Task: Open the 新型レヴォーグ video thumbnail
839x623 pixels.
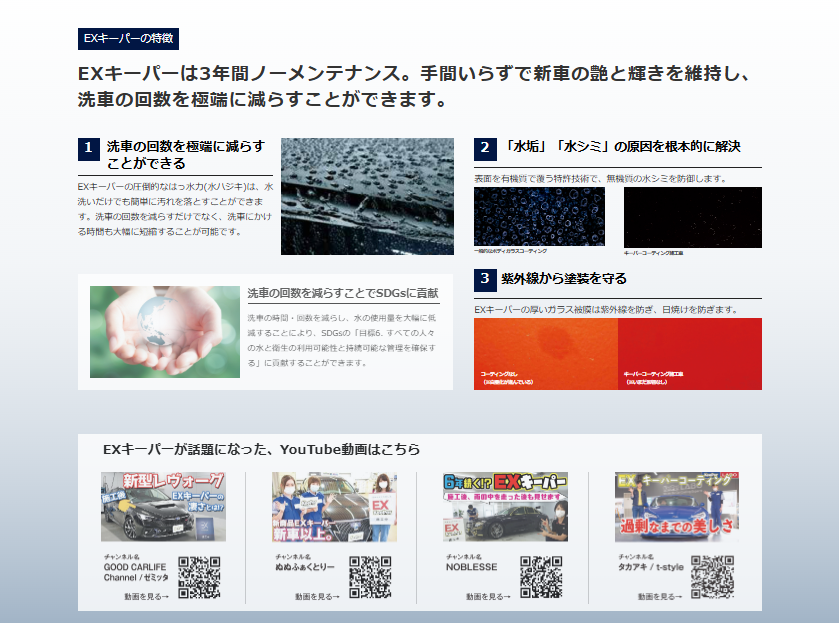Action: pyautogui.click(x=163, y=507)
